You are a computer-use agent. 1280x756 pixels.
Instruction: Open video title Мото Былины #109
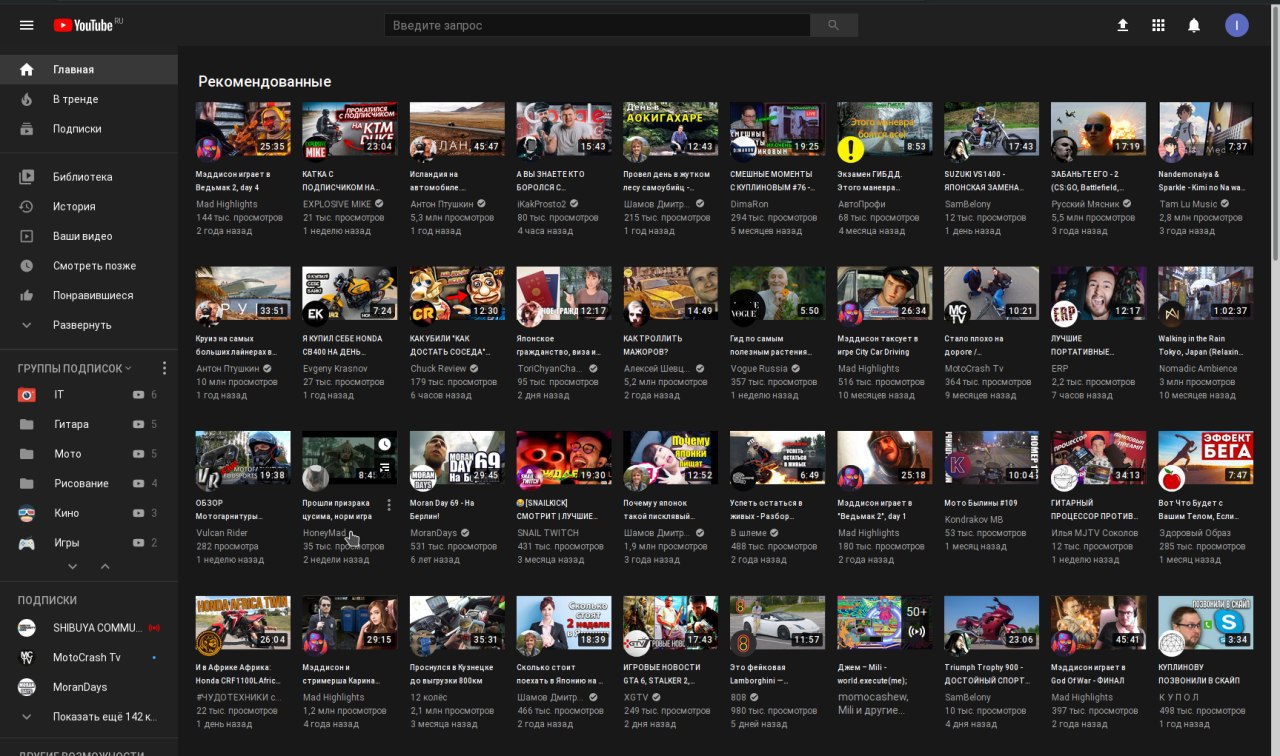click(981, 503)
